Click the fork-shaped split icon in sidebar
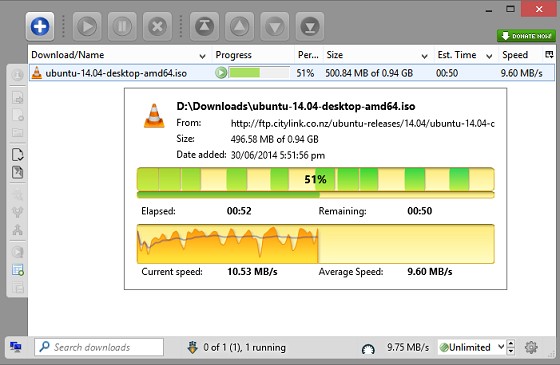The height and width of the screenshot is (365, 560). coord(18,212)
